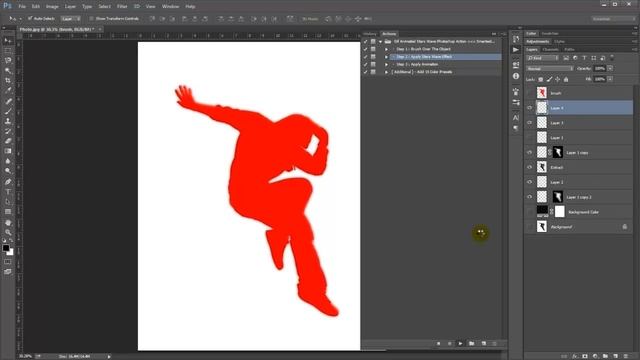Show the Background Color layer visibility box
Viewport: 640px width, 360px height.
pyautogui.click(x=530, y=212)
